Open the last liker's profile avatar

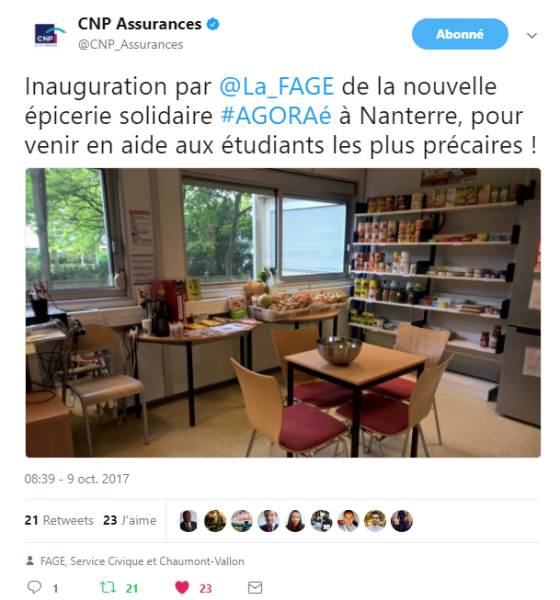(x=402, y=521)
